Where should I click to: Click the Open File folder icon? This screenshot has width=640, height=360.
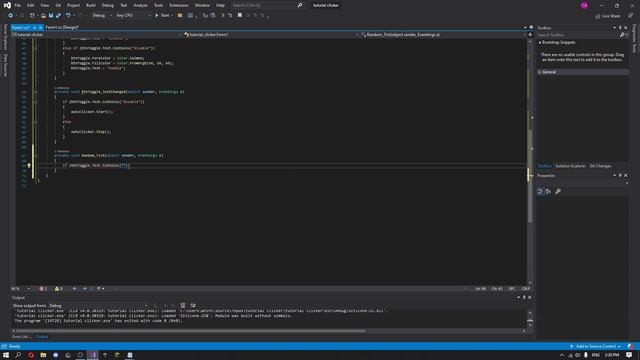tap(43, 16)
